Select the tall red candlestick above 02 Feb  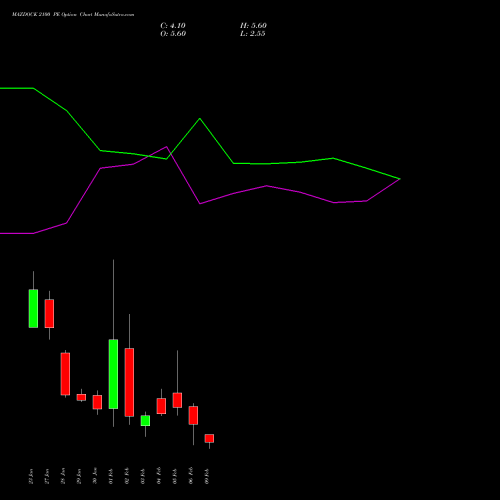pos(129,382)
